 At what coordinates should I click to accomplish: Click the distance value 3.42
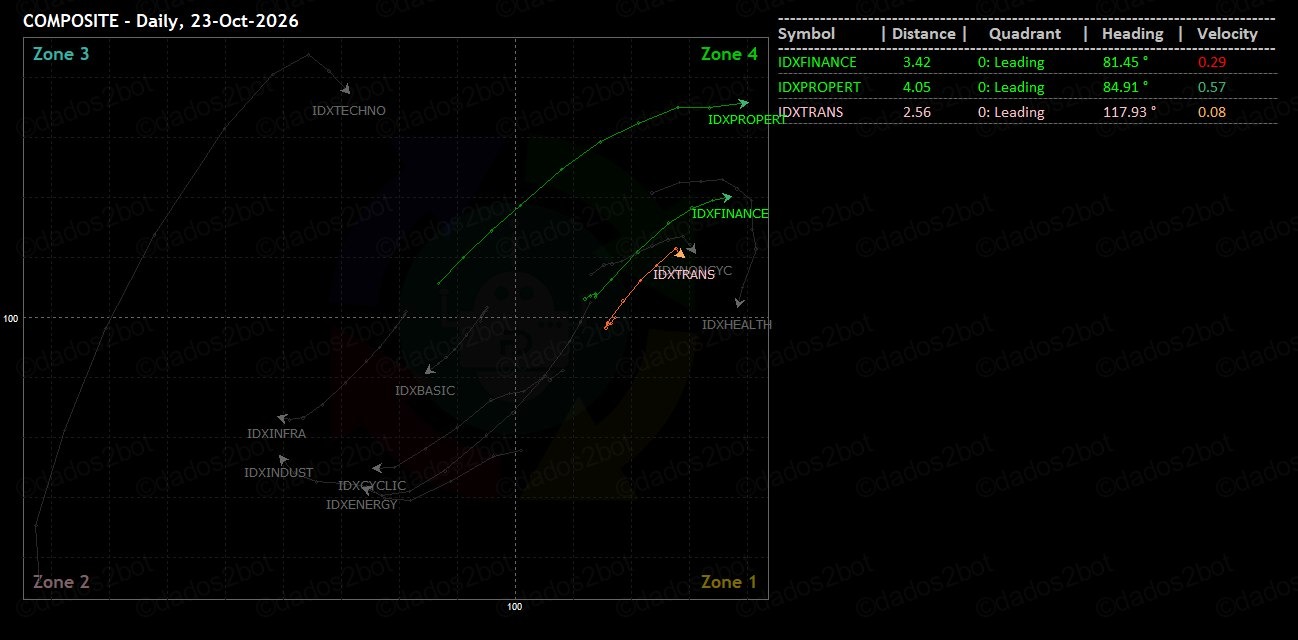(917, 62)
